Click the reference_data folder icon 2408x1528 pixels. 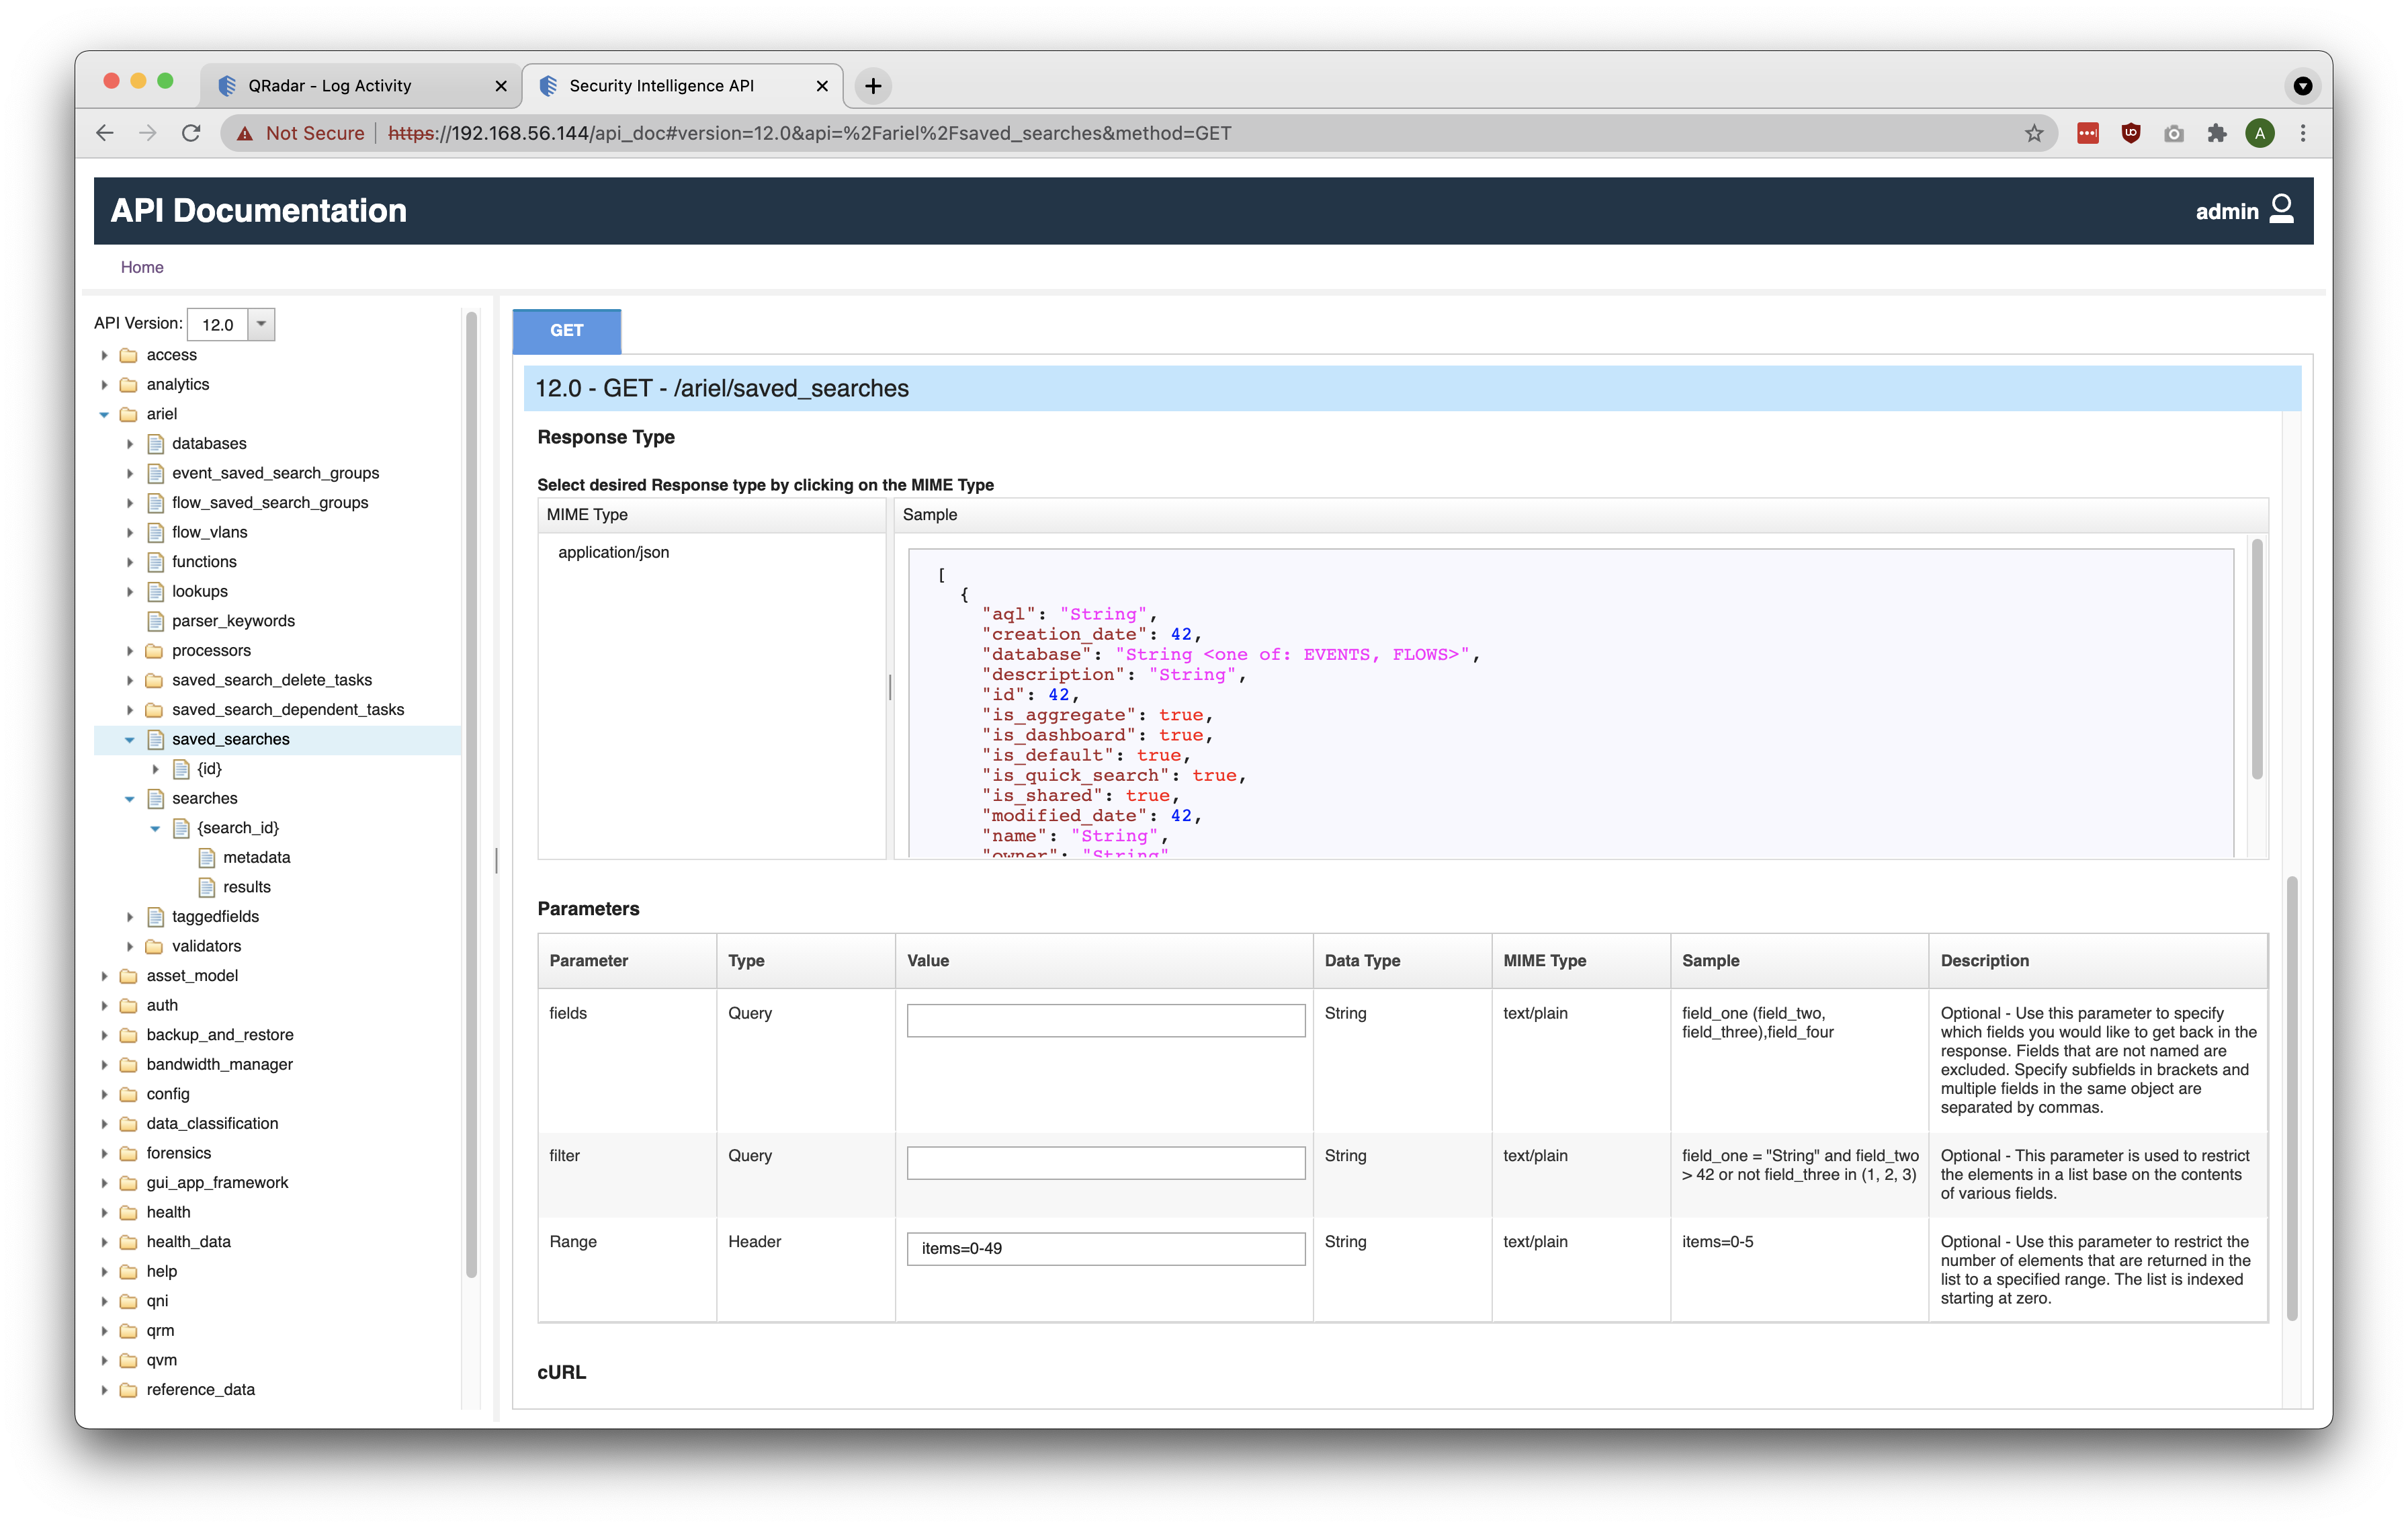tap(129, 1390)
